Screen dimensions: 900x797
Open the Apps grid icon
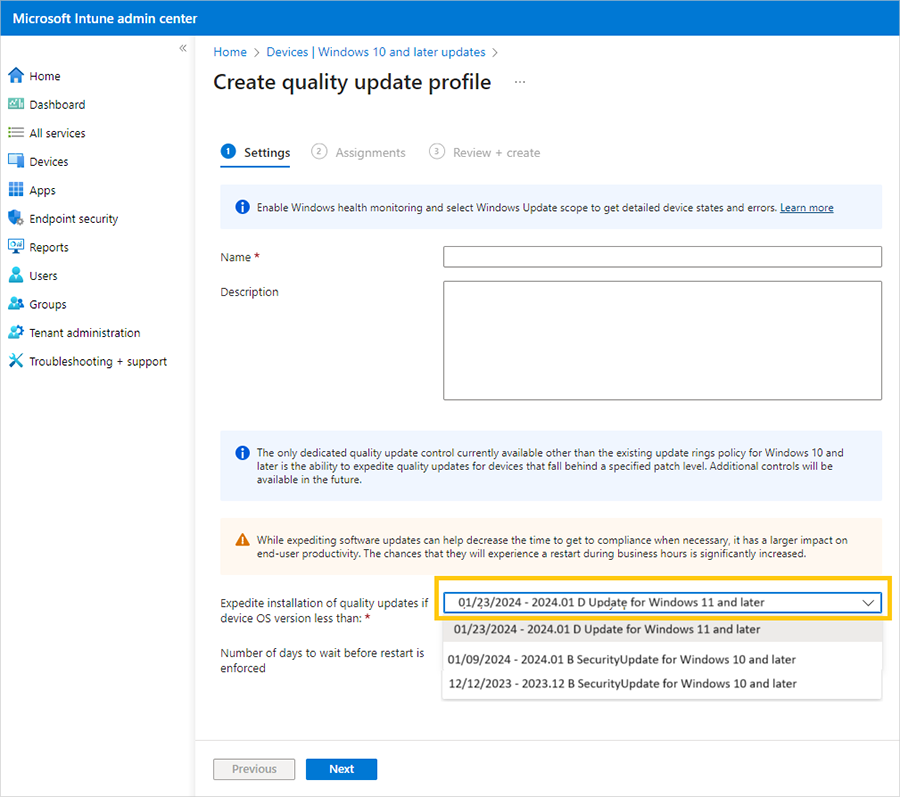click(x=16, y=190)
